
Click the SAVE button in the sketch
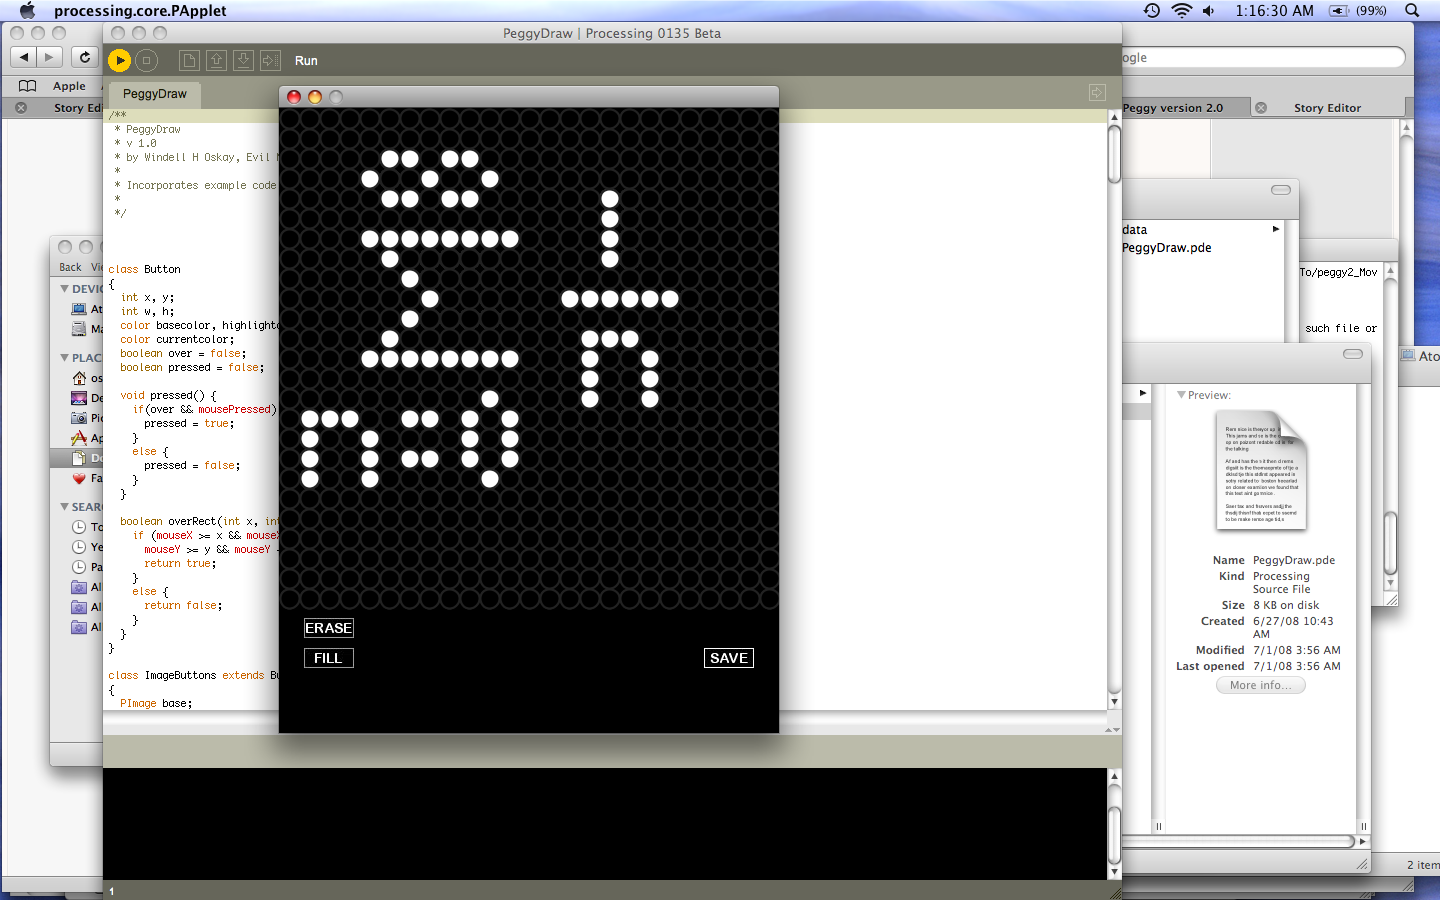point(729,658)
